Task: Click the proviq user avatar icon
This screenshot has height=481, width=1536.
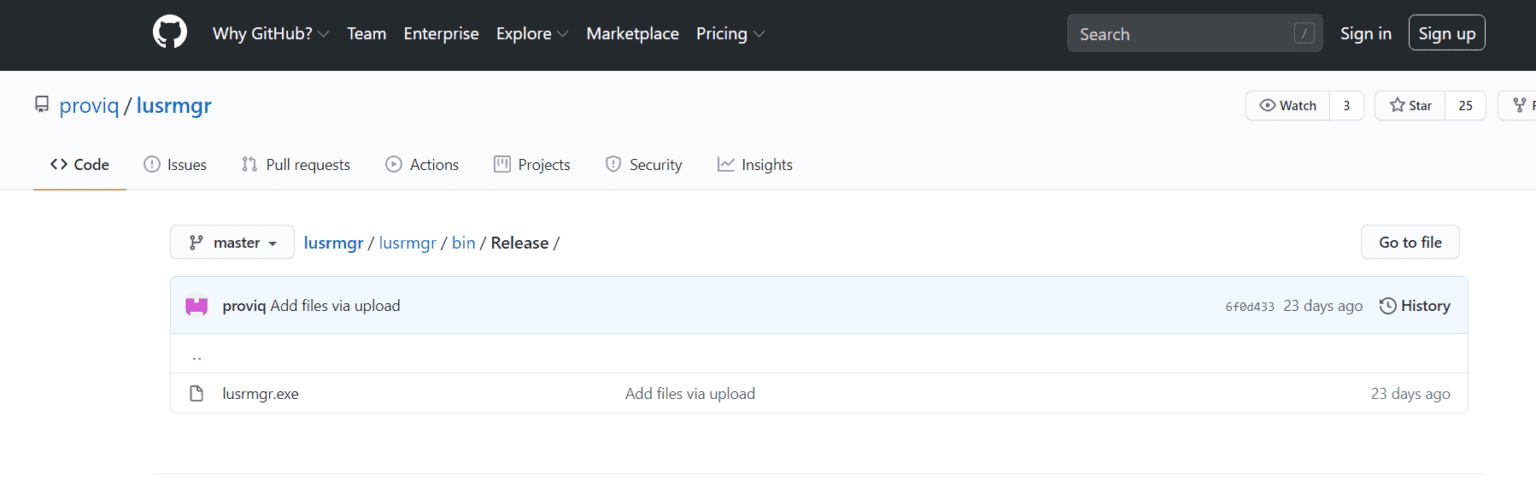Action: 196,306
